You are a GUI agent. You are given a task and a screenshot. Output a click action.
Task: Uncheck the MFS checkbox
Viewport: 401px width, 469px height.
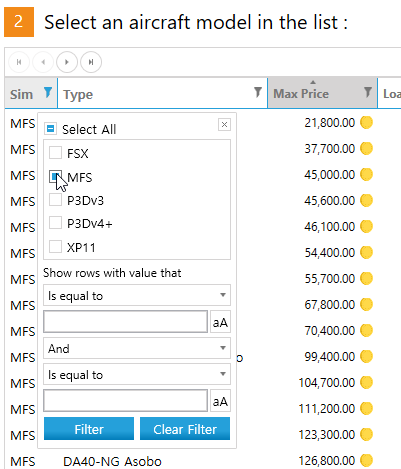pos(55,177)
